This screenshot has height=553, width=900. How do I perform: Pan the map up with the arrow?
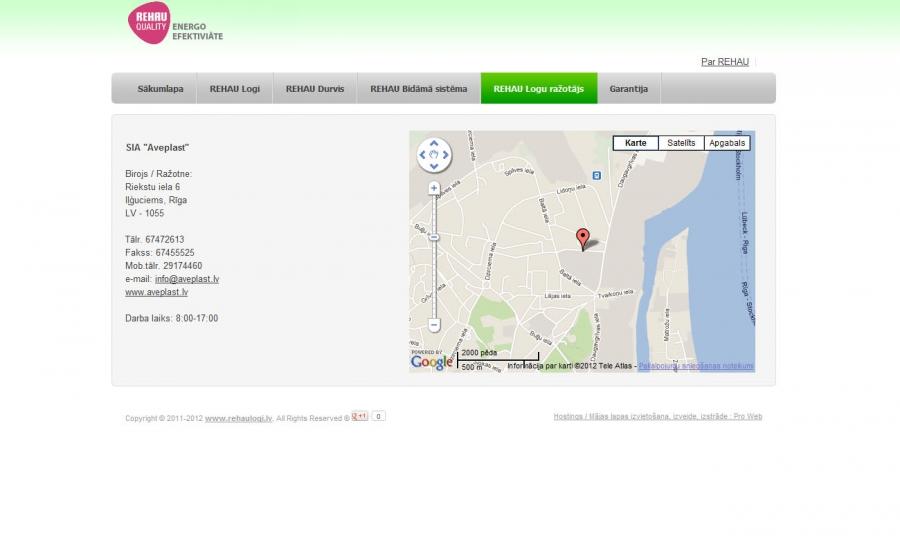click(x=434, y=144)
